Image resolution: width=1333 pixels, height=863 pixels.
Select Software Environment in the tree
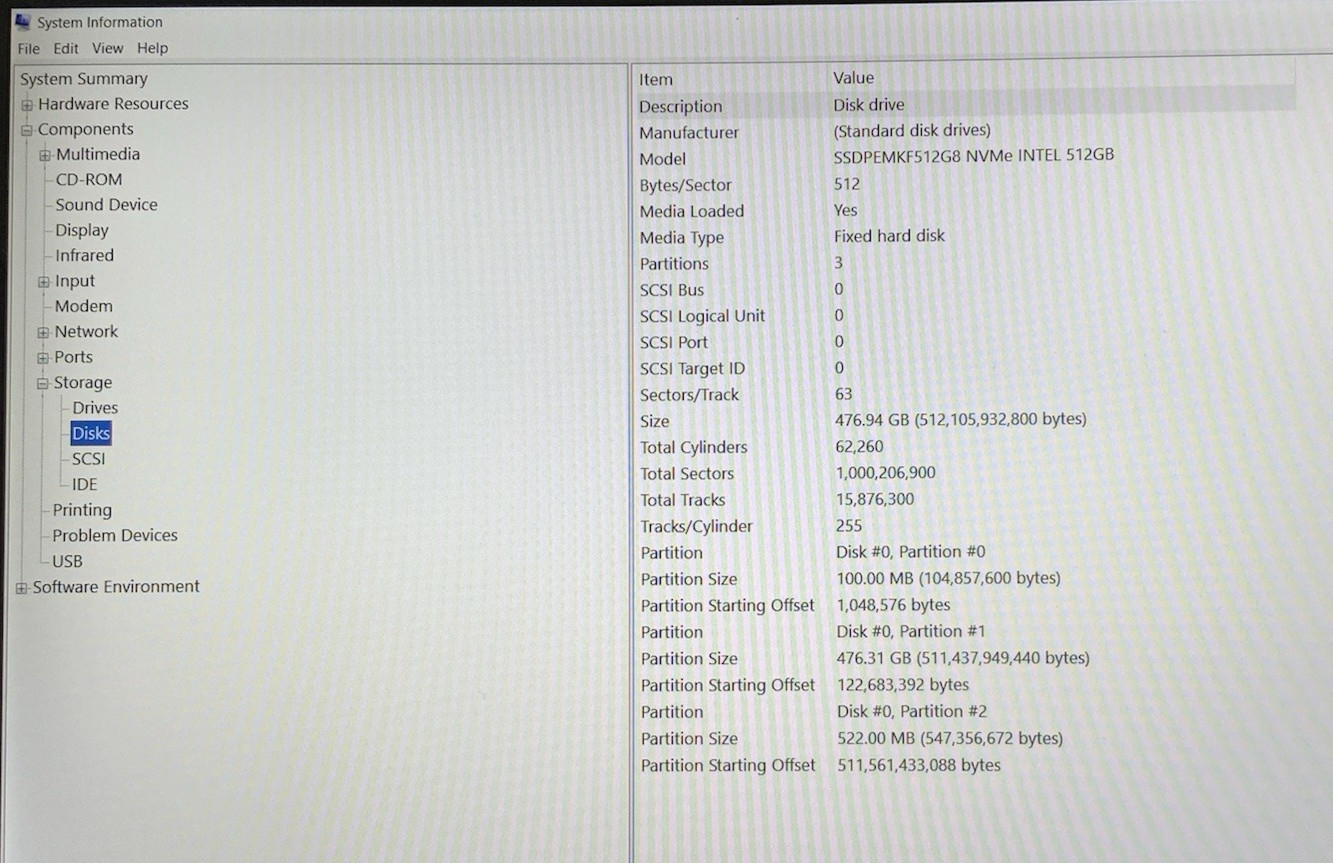point(116,587)
